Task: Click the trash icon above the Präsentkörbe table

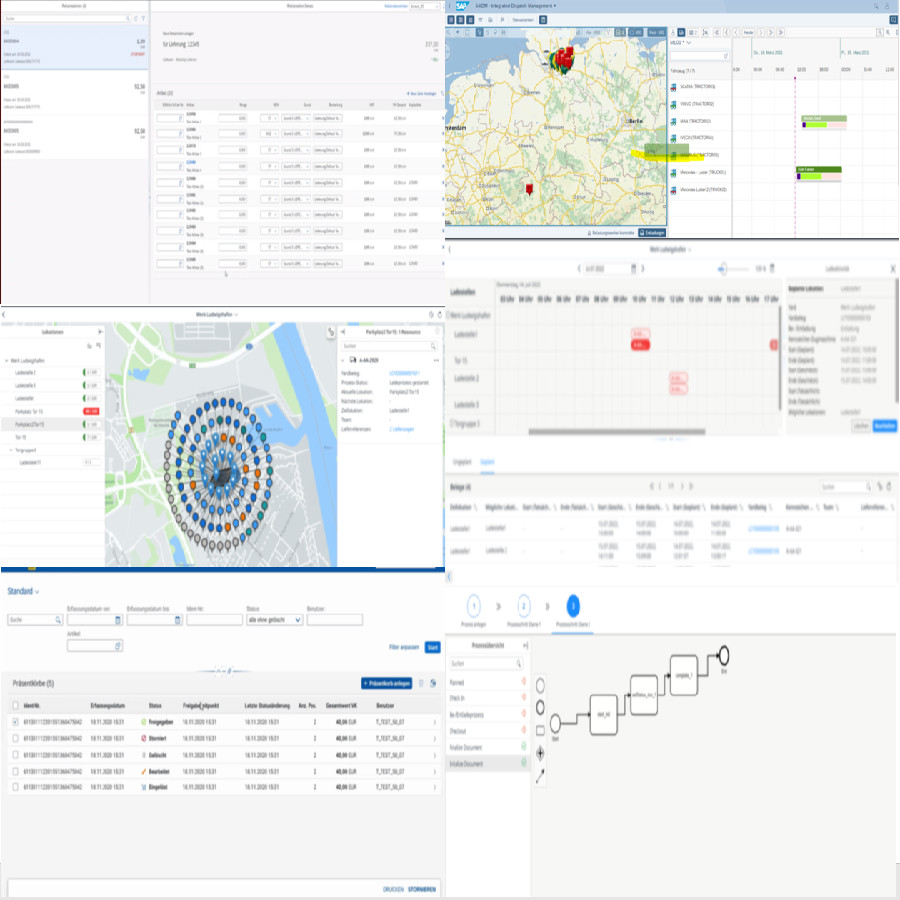Action: (421, 682)
